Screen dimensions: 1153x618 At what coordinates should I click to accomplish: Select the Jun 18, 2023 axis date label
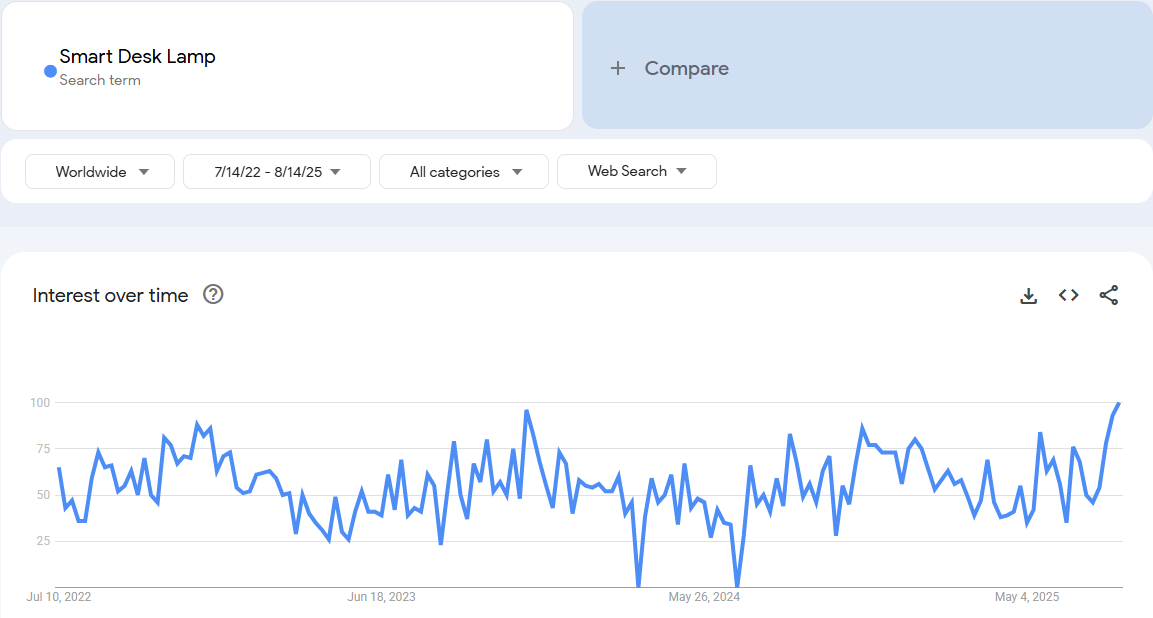click(x=381, y=597)
